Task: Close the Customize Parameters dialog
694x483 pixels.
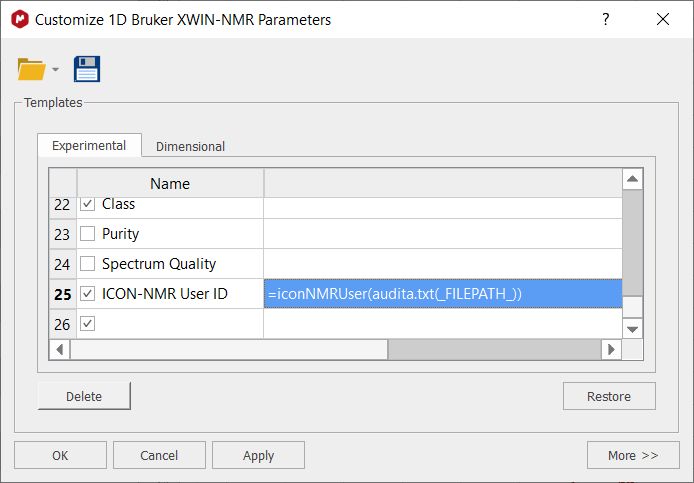Action: point(663,19)
